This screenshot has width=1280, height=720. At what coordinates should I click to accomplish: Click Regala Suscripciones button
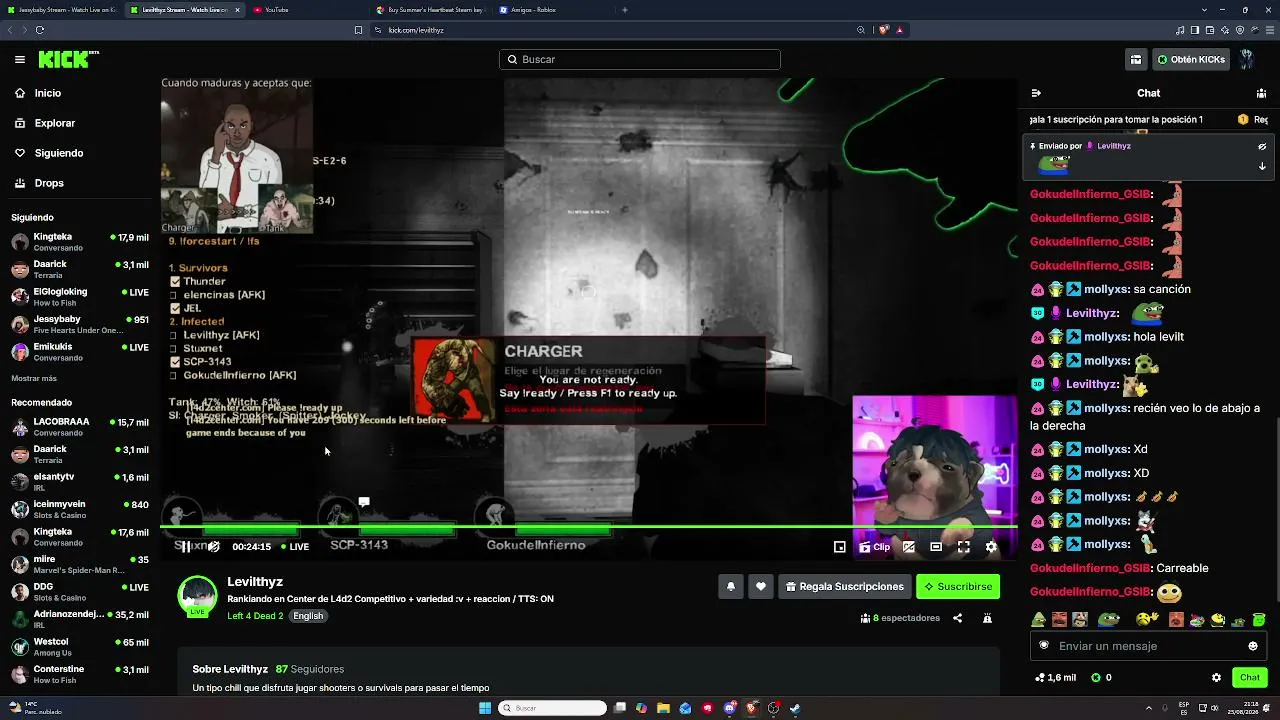pos(845,587)
